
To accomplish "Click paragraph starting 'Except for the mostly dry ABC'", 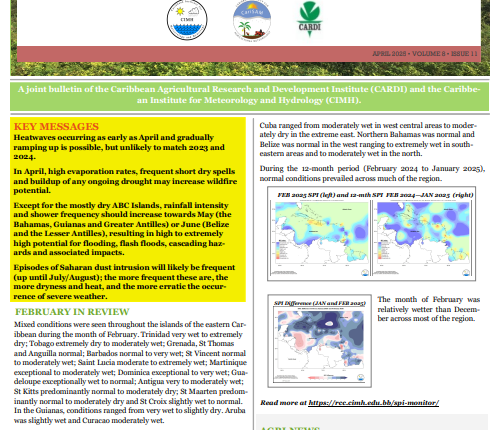I will pyautogui.click(x=123, y=229).
